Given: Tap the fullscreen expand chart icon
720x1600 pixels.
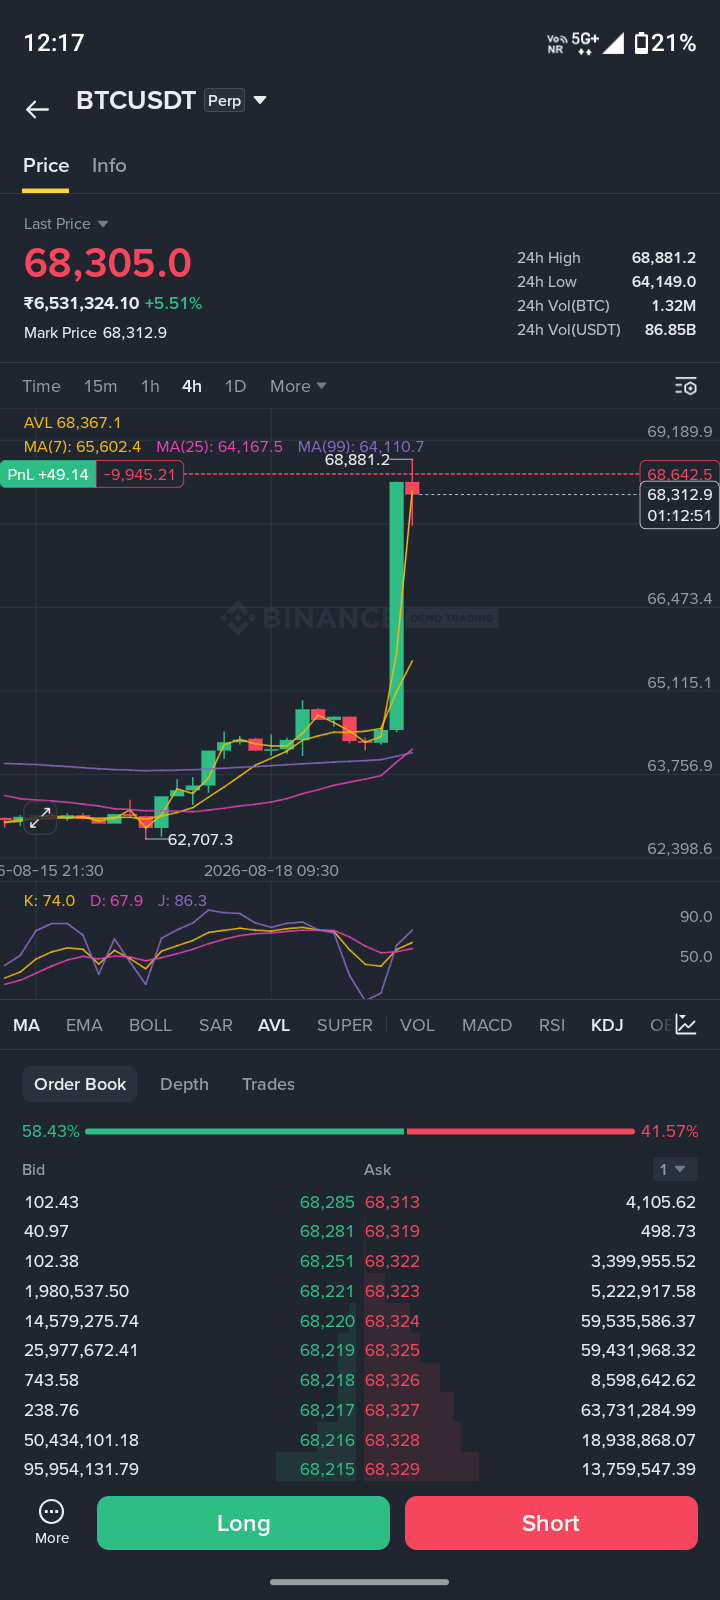Looking at the screenshot, I should pyautogui.click(x=40, y=818).
